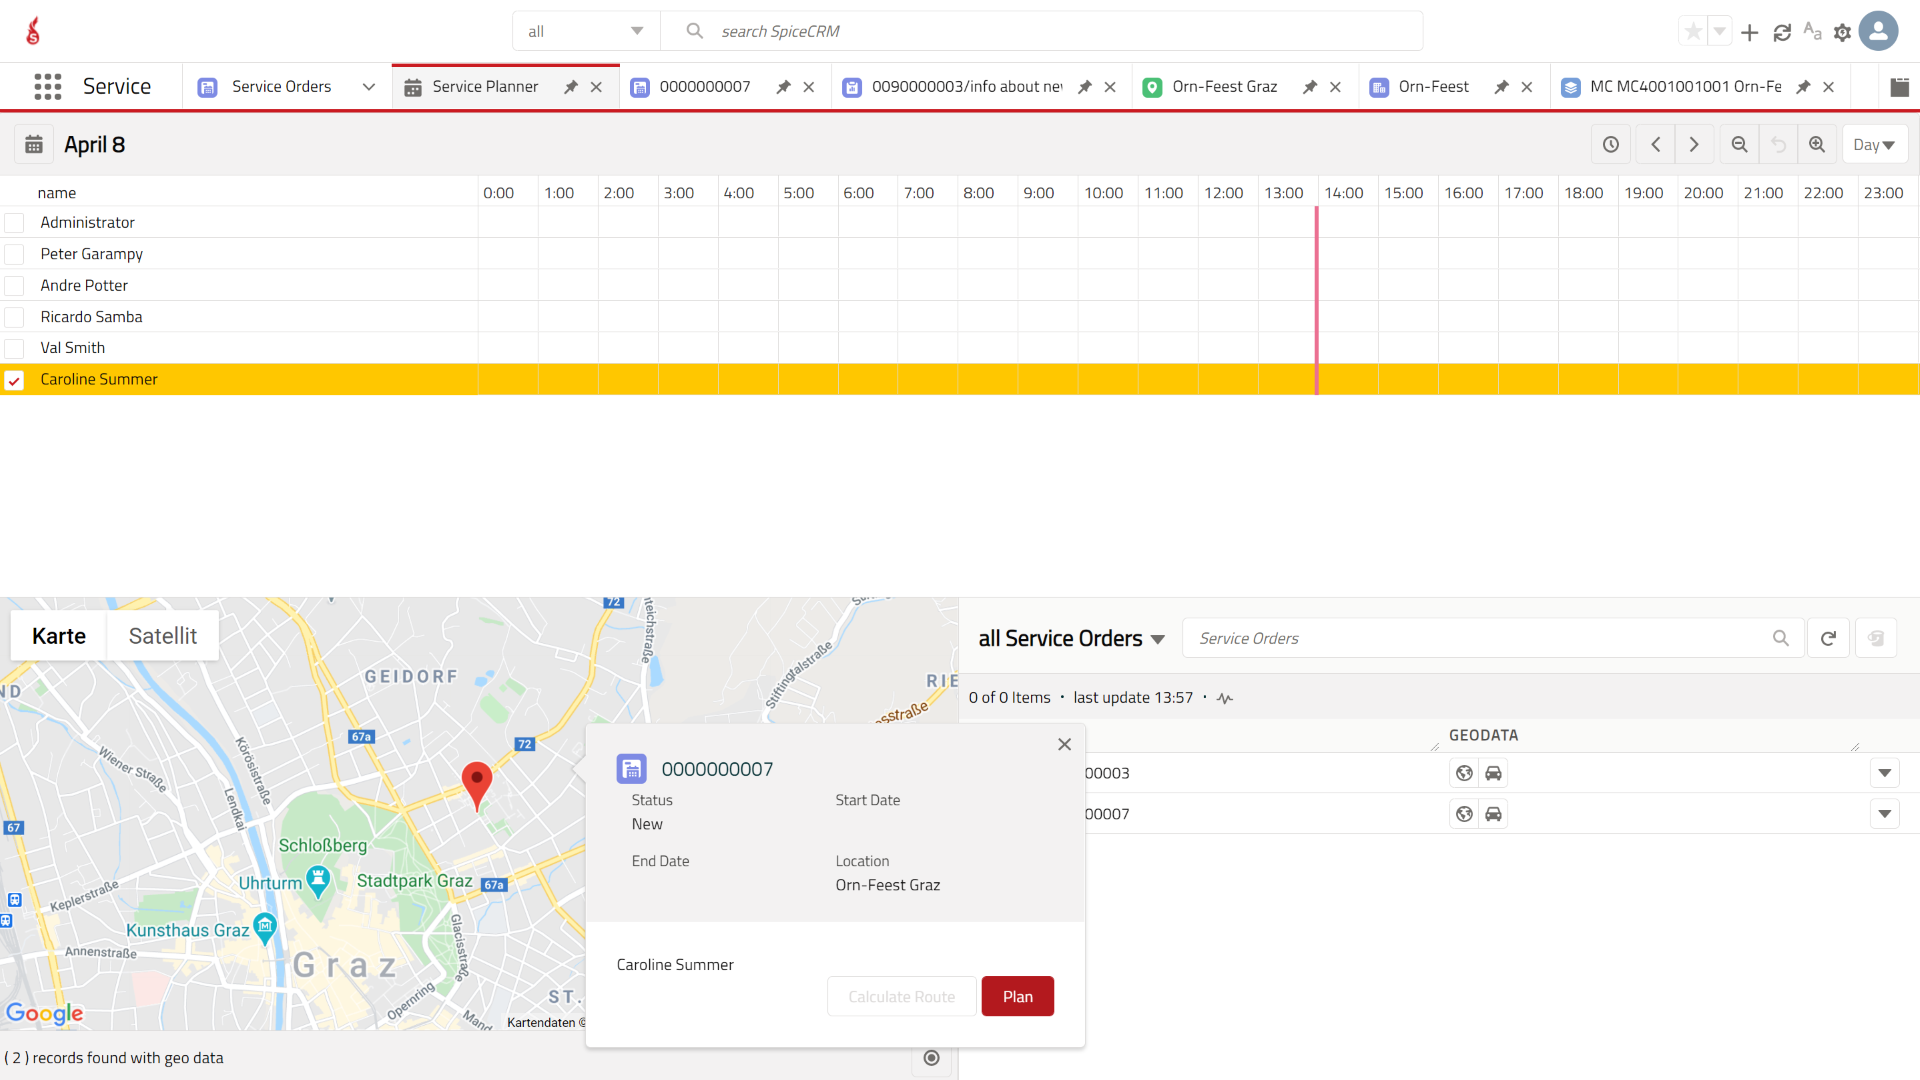The height and width of the screenshot is (1080, 1920).
Task: Refresh the Service Orders list
Action: click(1828, 638)
